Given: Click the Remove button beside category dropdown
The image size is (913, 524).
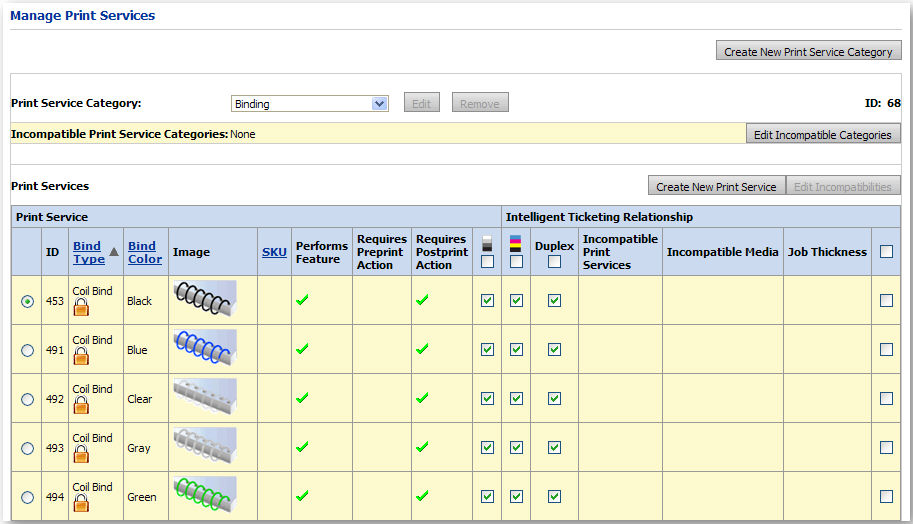Looking at the screenshot, I should (x=480, y=103).
